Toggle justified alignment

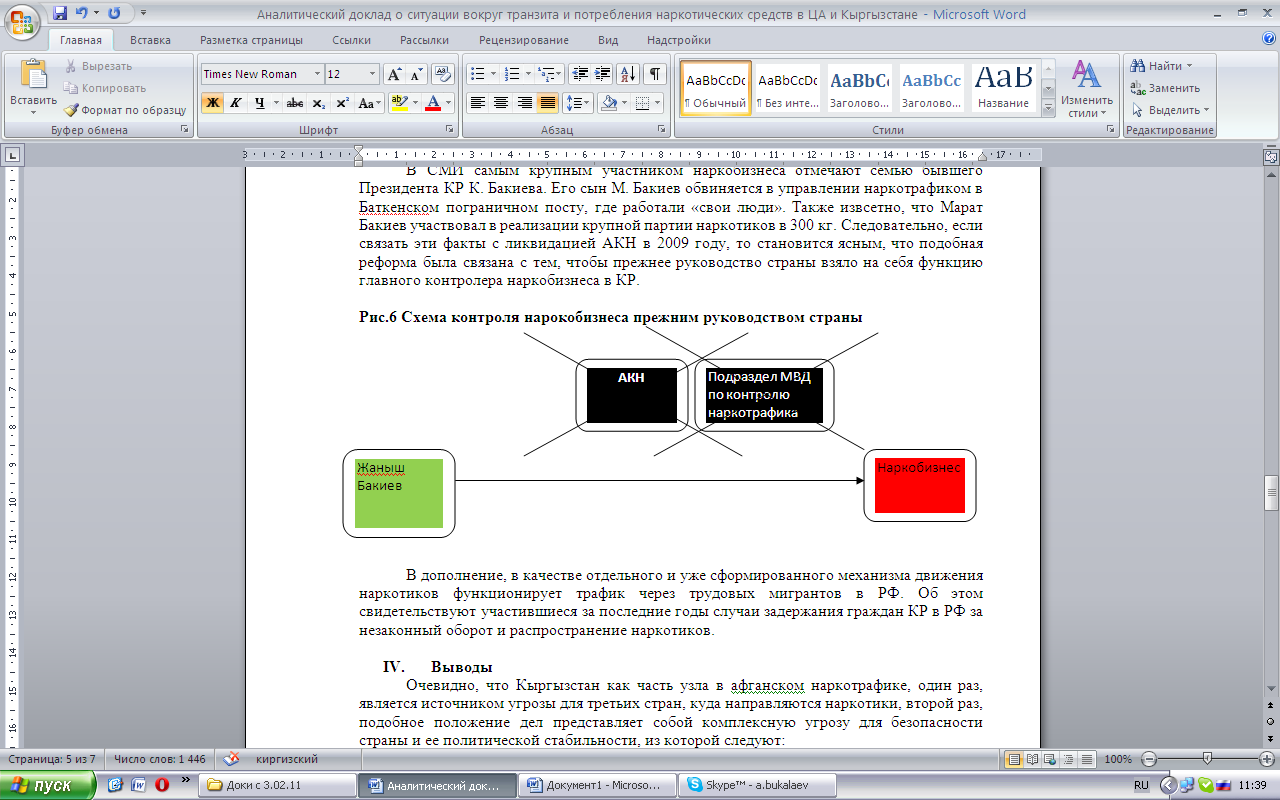pyautogui.click(x=548, y=102)
